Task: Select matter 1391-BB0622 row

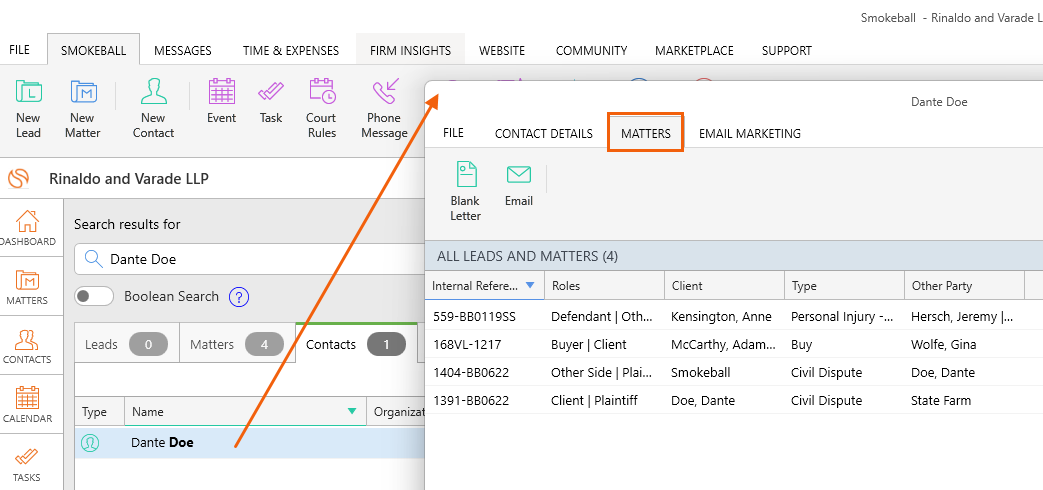Action: [734, 400]
